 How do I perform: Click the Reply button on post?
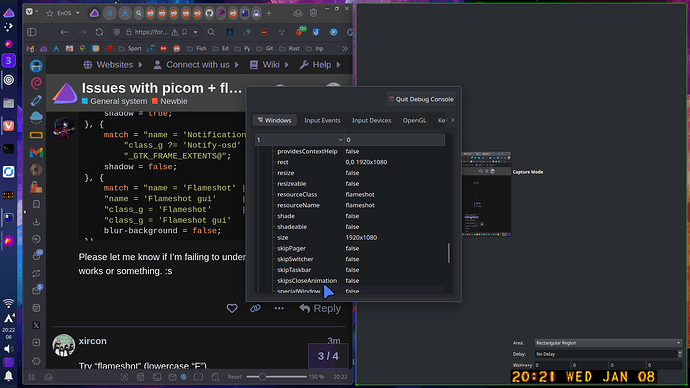[320, 308]
